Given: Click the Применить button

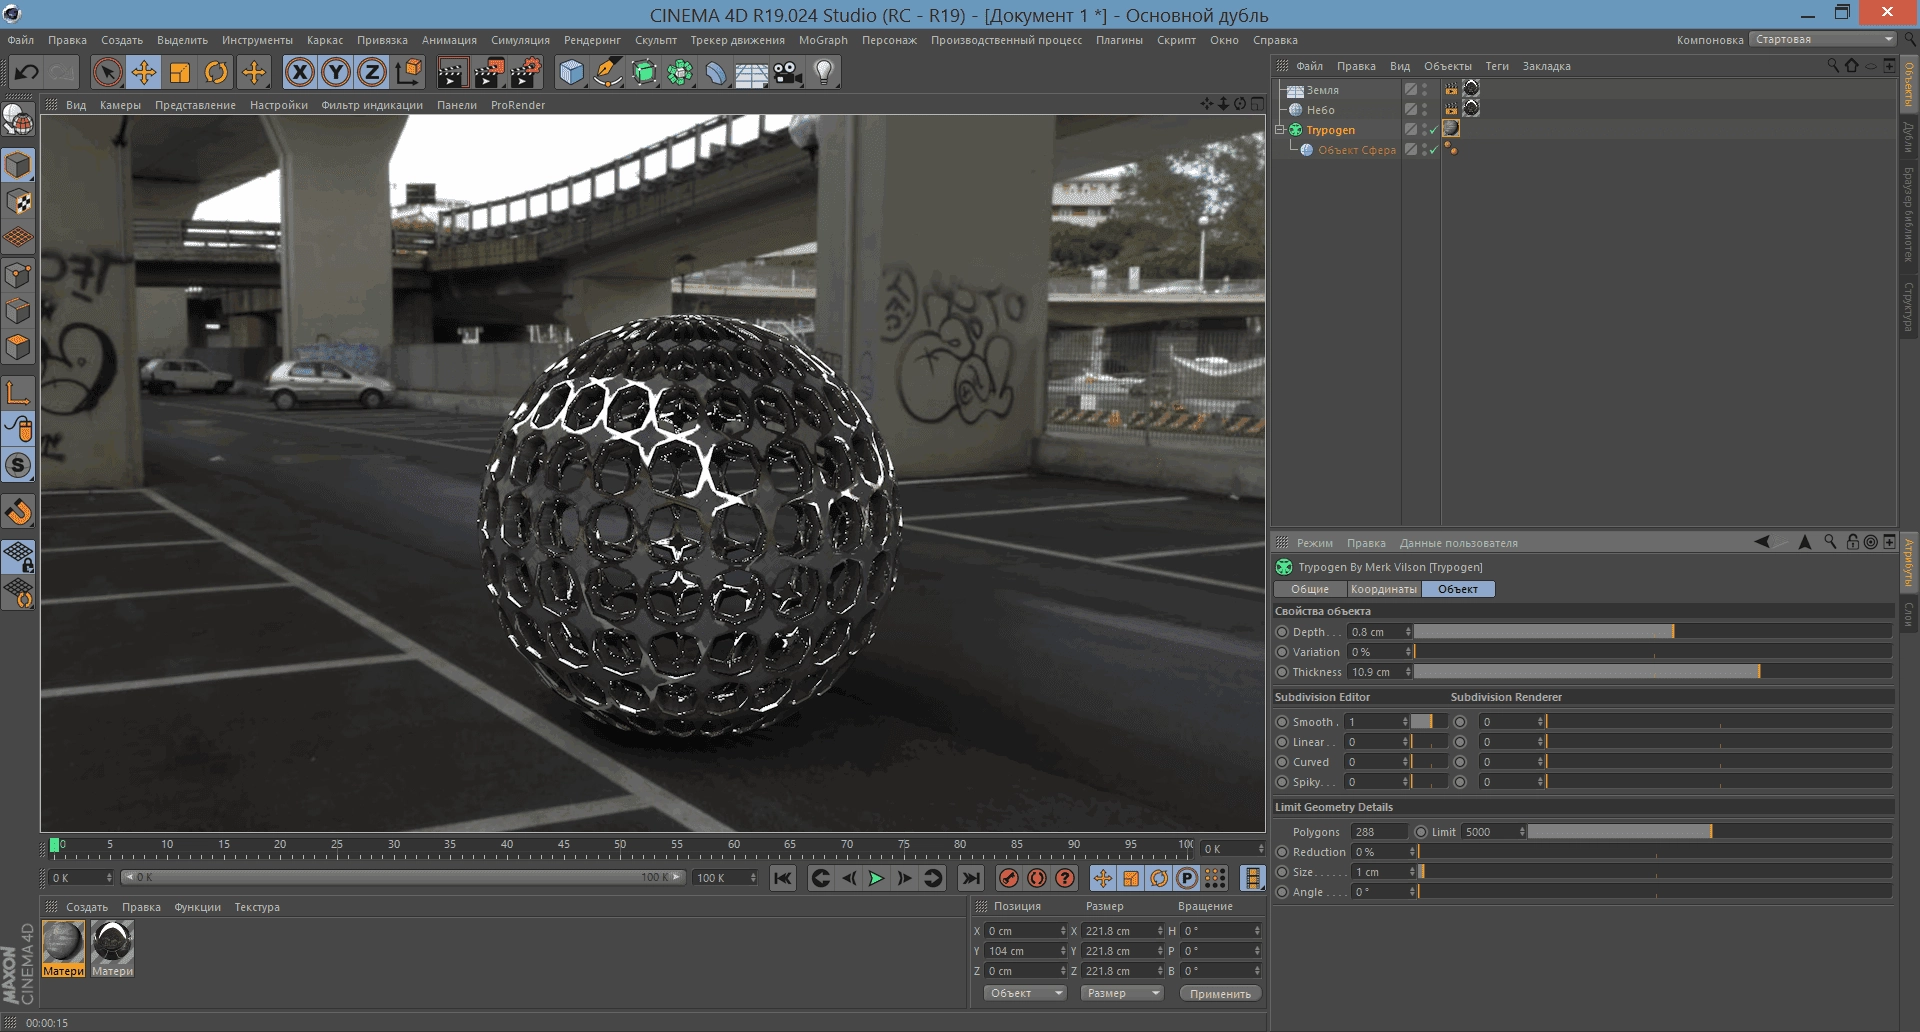Looking at the screenshot, I should [x=1220, y=993].
